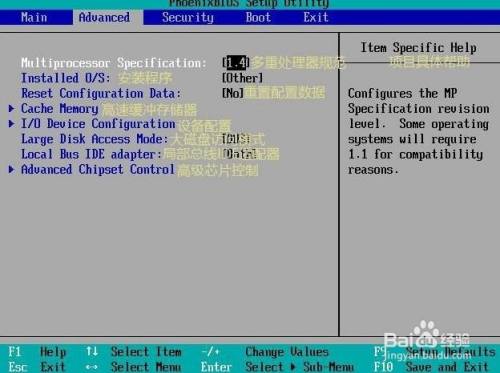Click the up-down arrows Select Item icon
This screenshot has height=373, width=500.
[x=92, y=351]
